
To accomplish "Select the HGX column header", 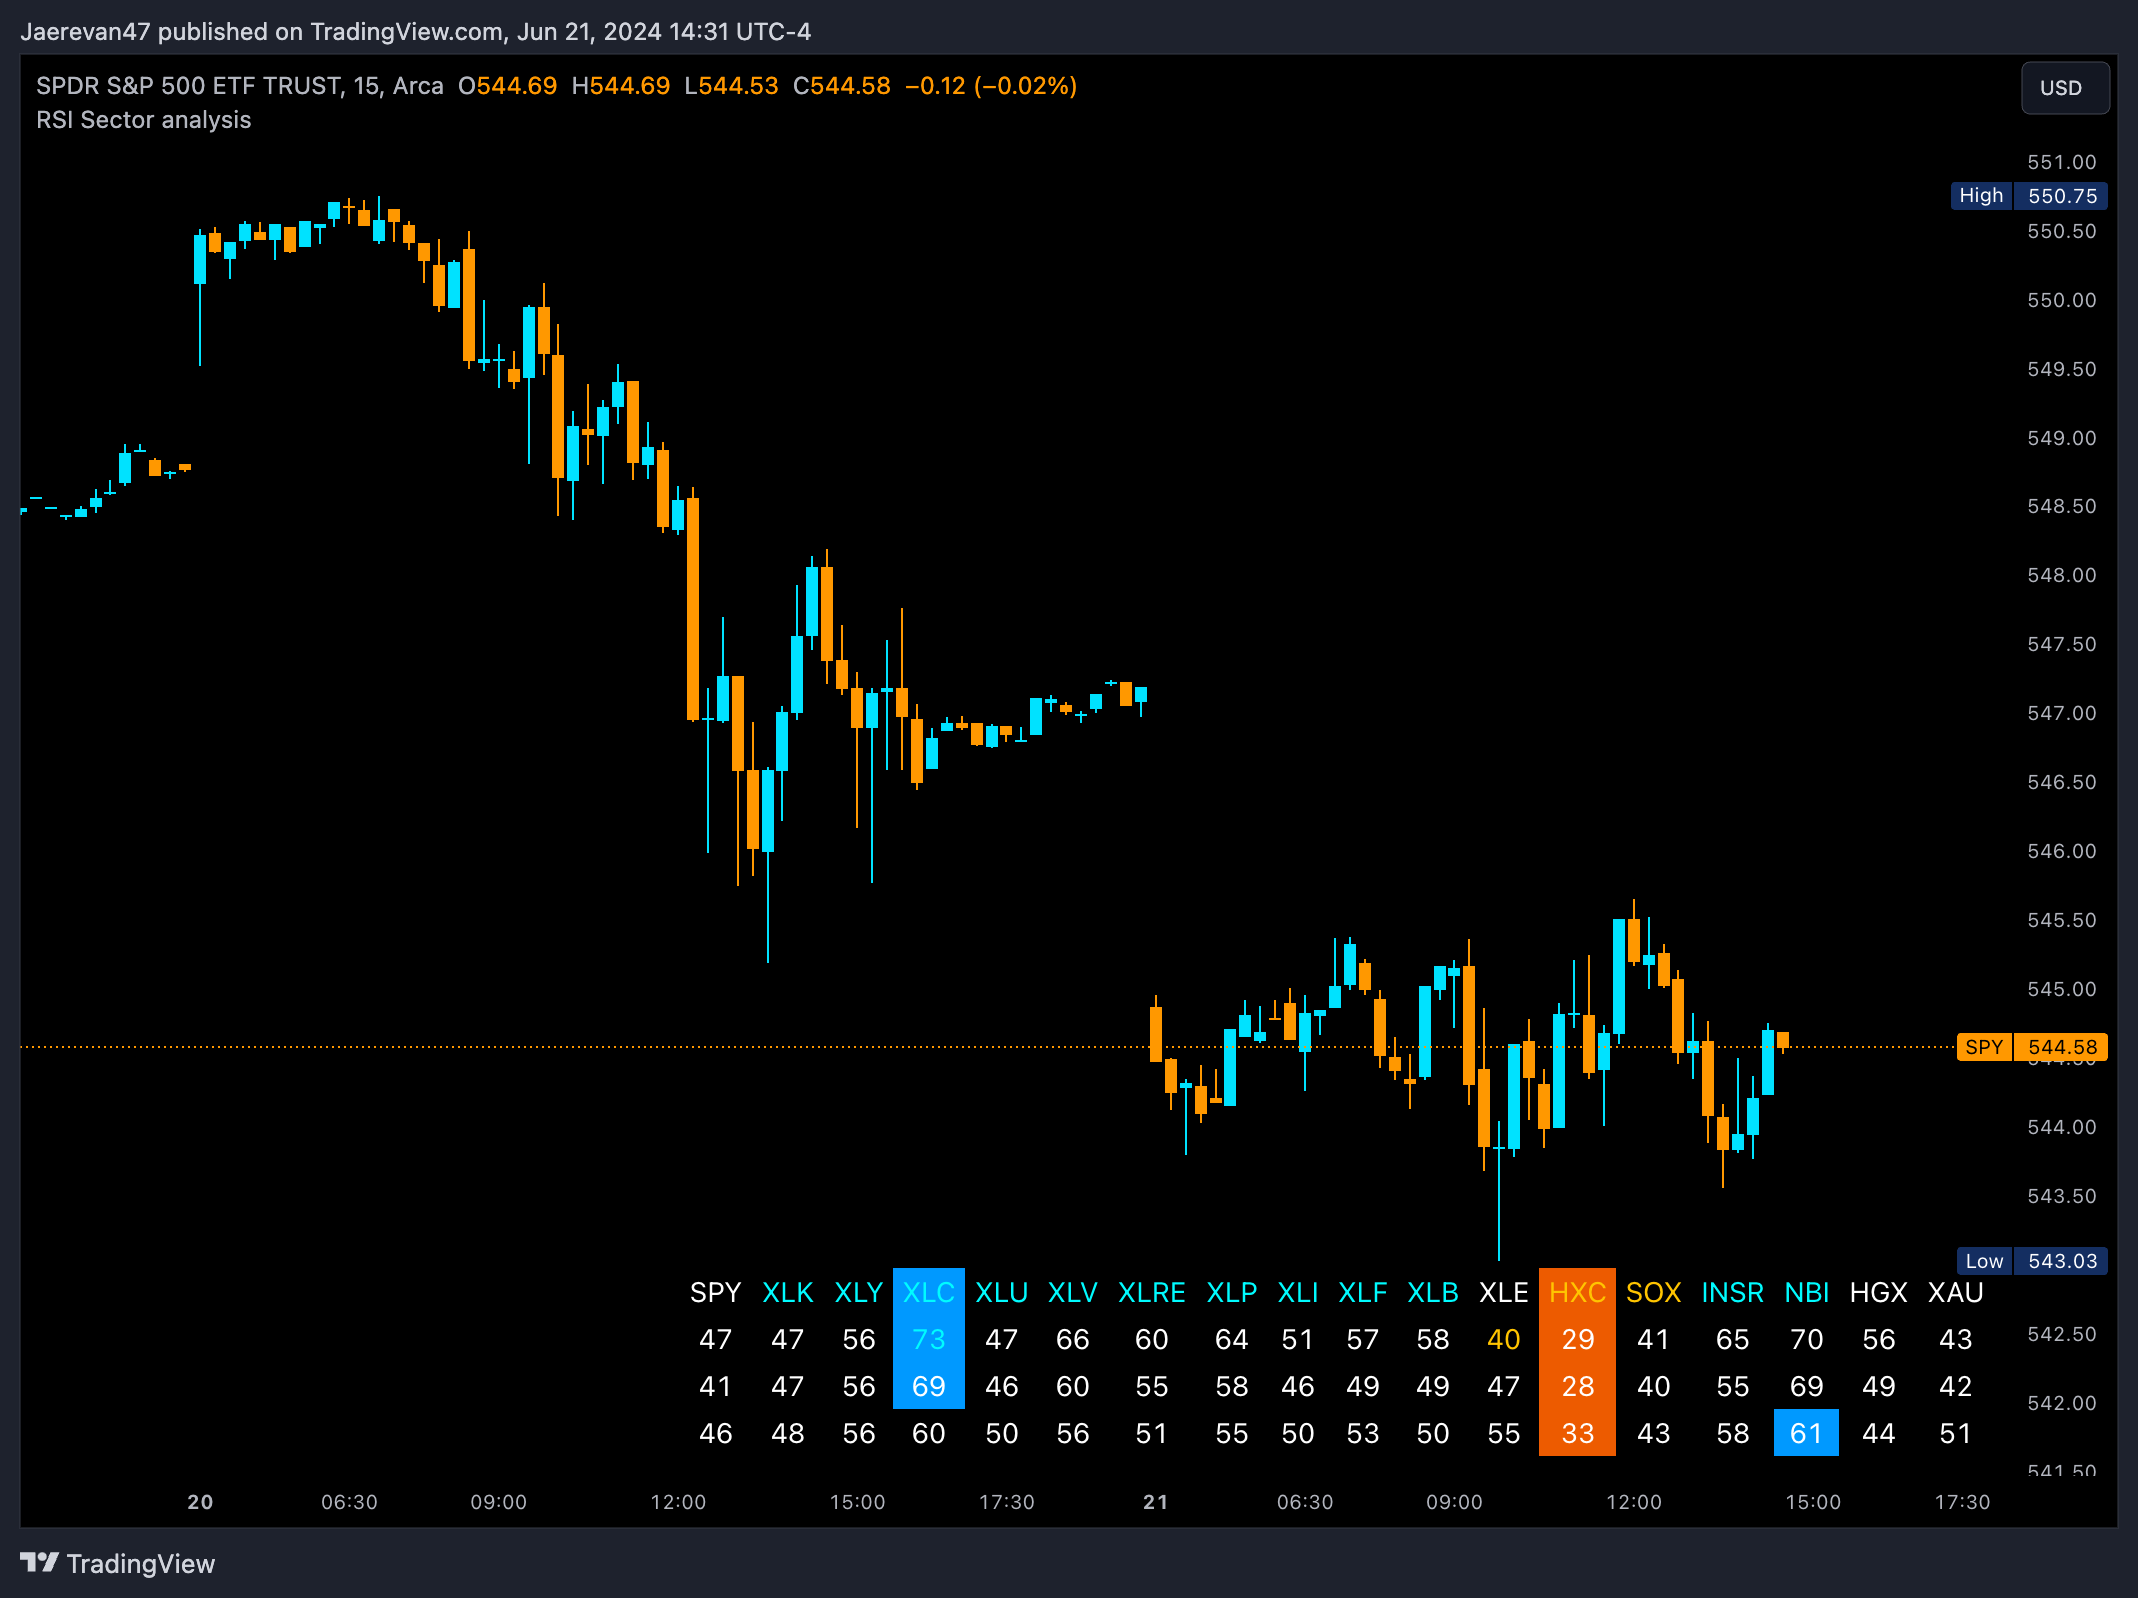I will [1879, 1292].
